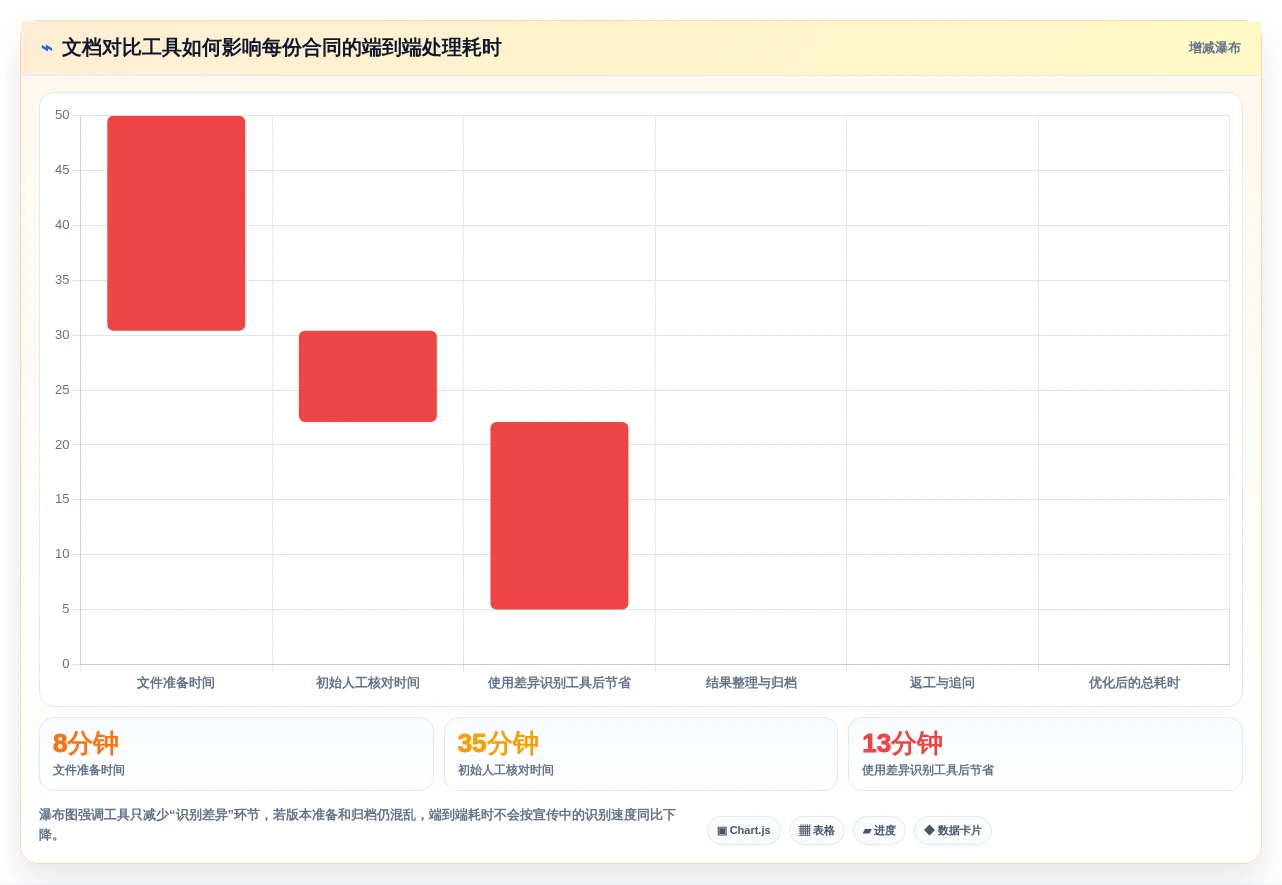Viewport: 1282px width, 885px height.
Task: Click the 初始人工核对时间 axis label under chart
Action: click(x=368, y=683)
